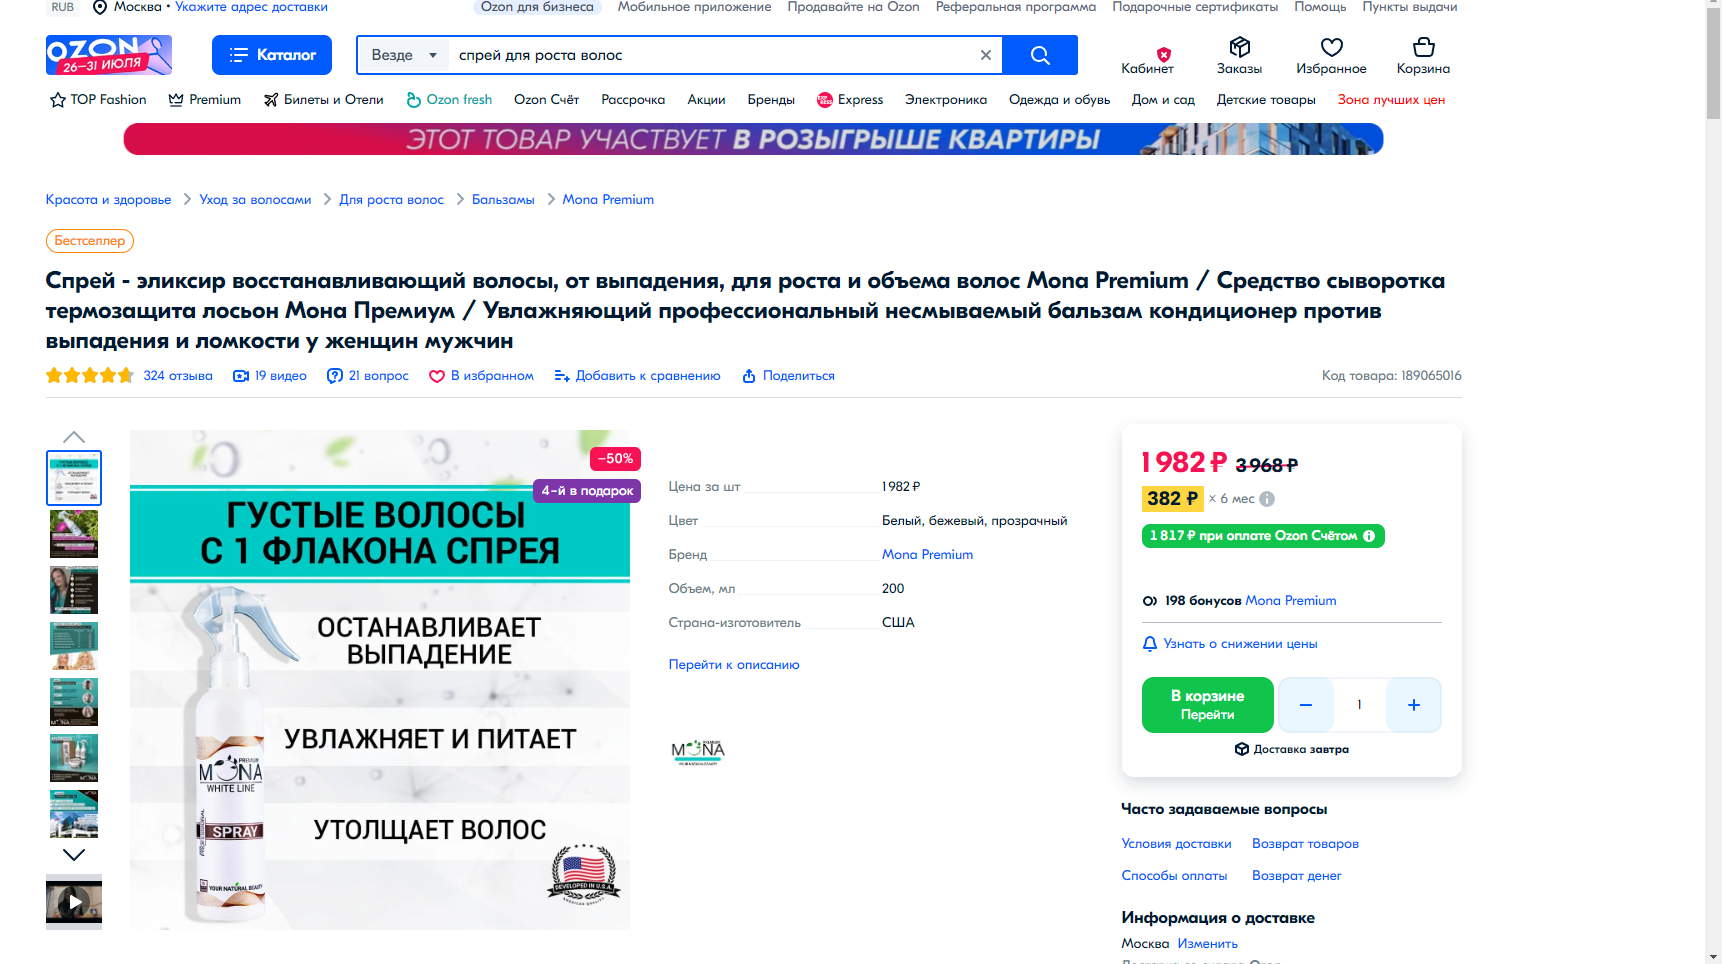Move thumbnails up with the up chevron

[x=74, y=437]
